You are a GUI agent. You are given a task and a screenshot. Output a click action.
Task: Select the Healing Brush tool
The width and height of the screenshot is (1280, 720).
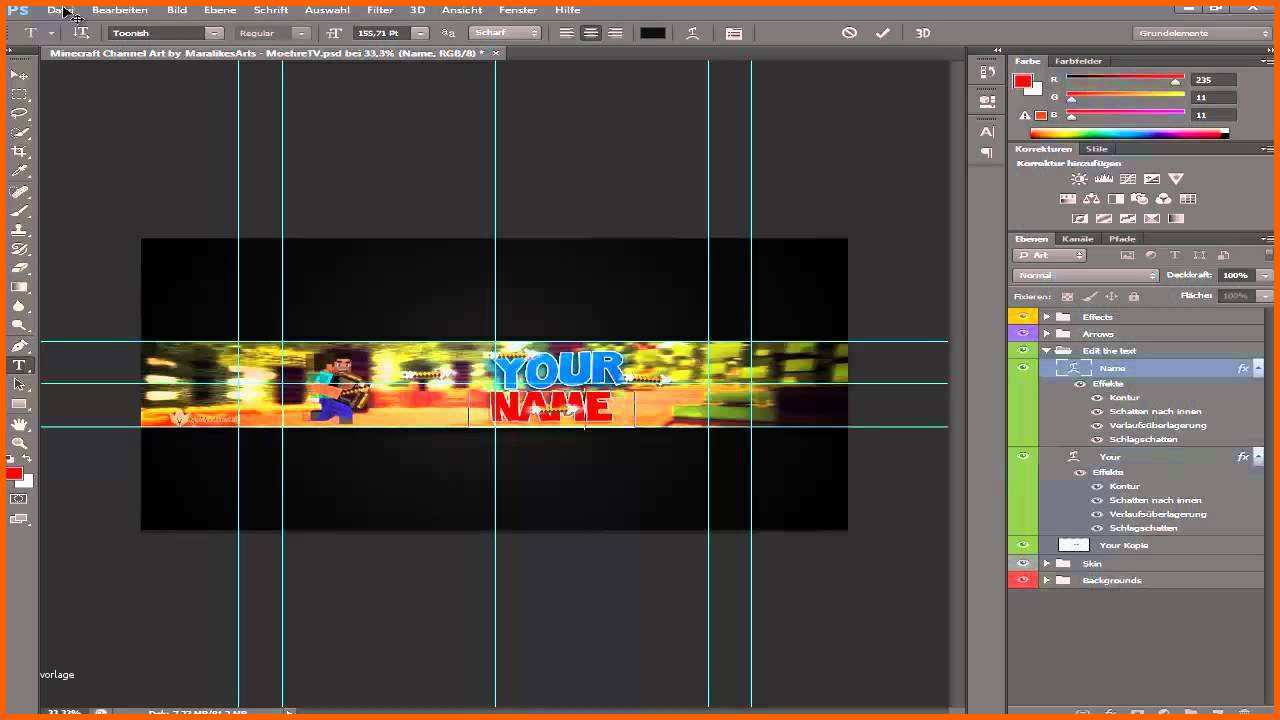(19, 192)
